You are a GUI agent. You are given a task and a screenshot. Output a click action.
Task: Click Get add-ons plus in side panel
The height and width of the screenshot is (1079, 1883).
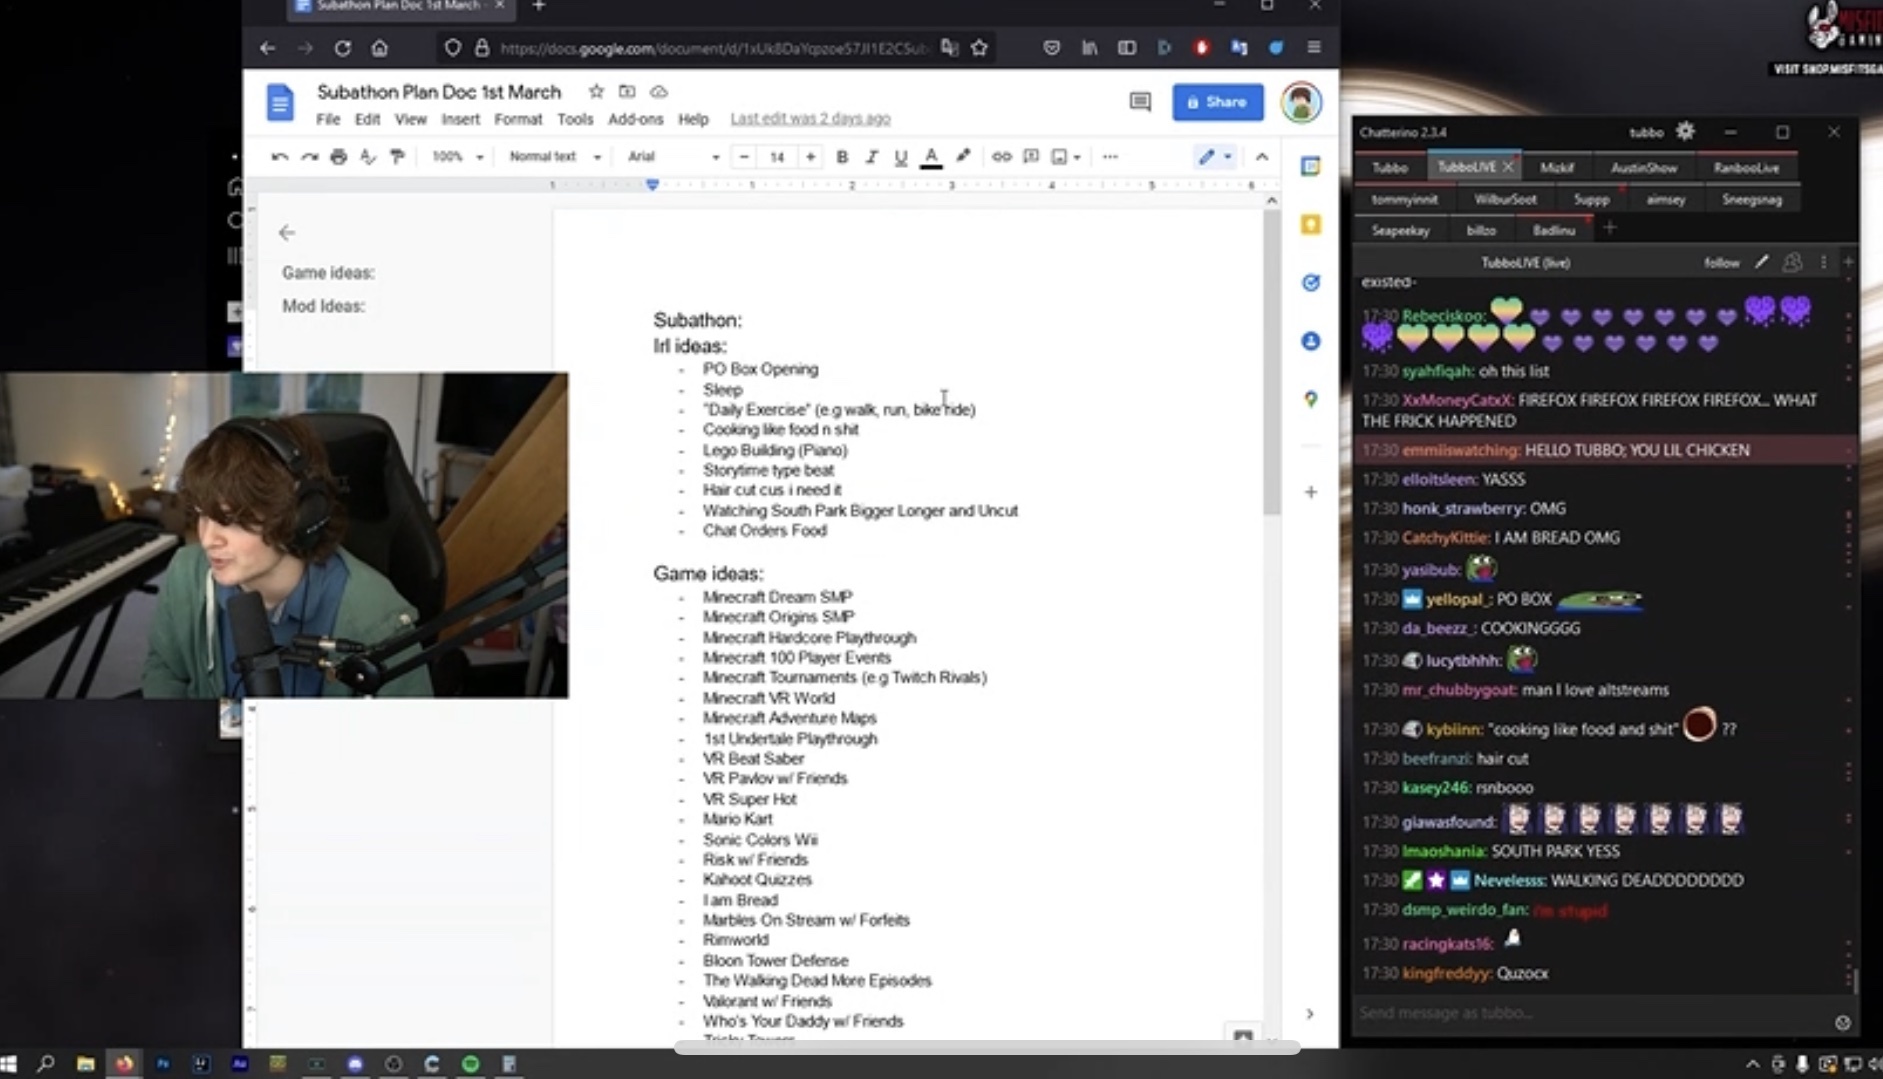point(1310,492)
